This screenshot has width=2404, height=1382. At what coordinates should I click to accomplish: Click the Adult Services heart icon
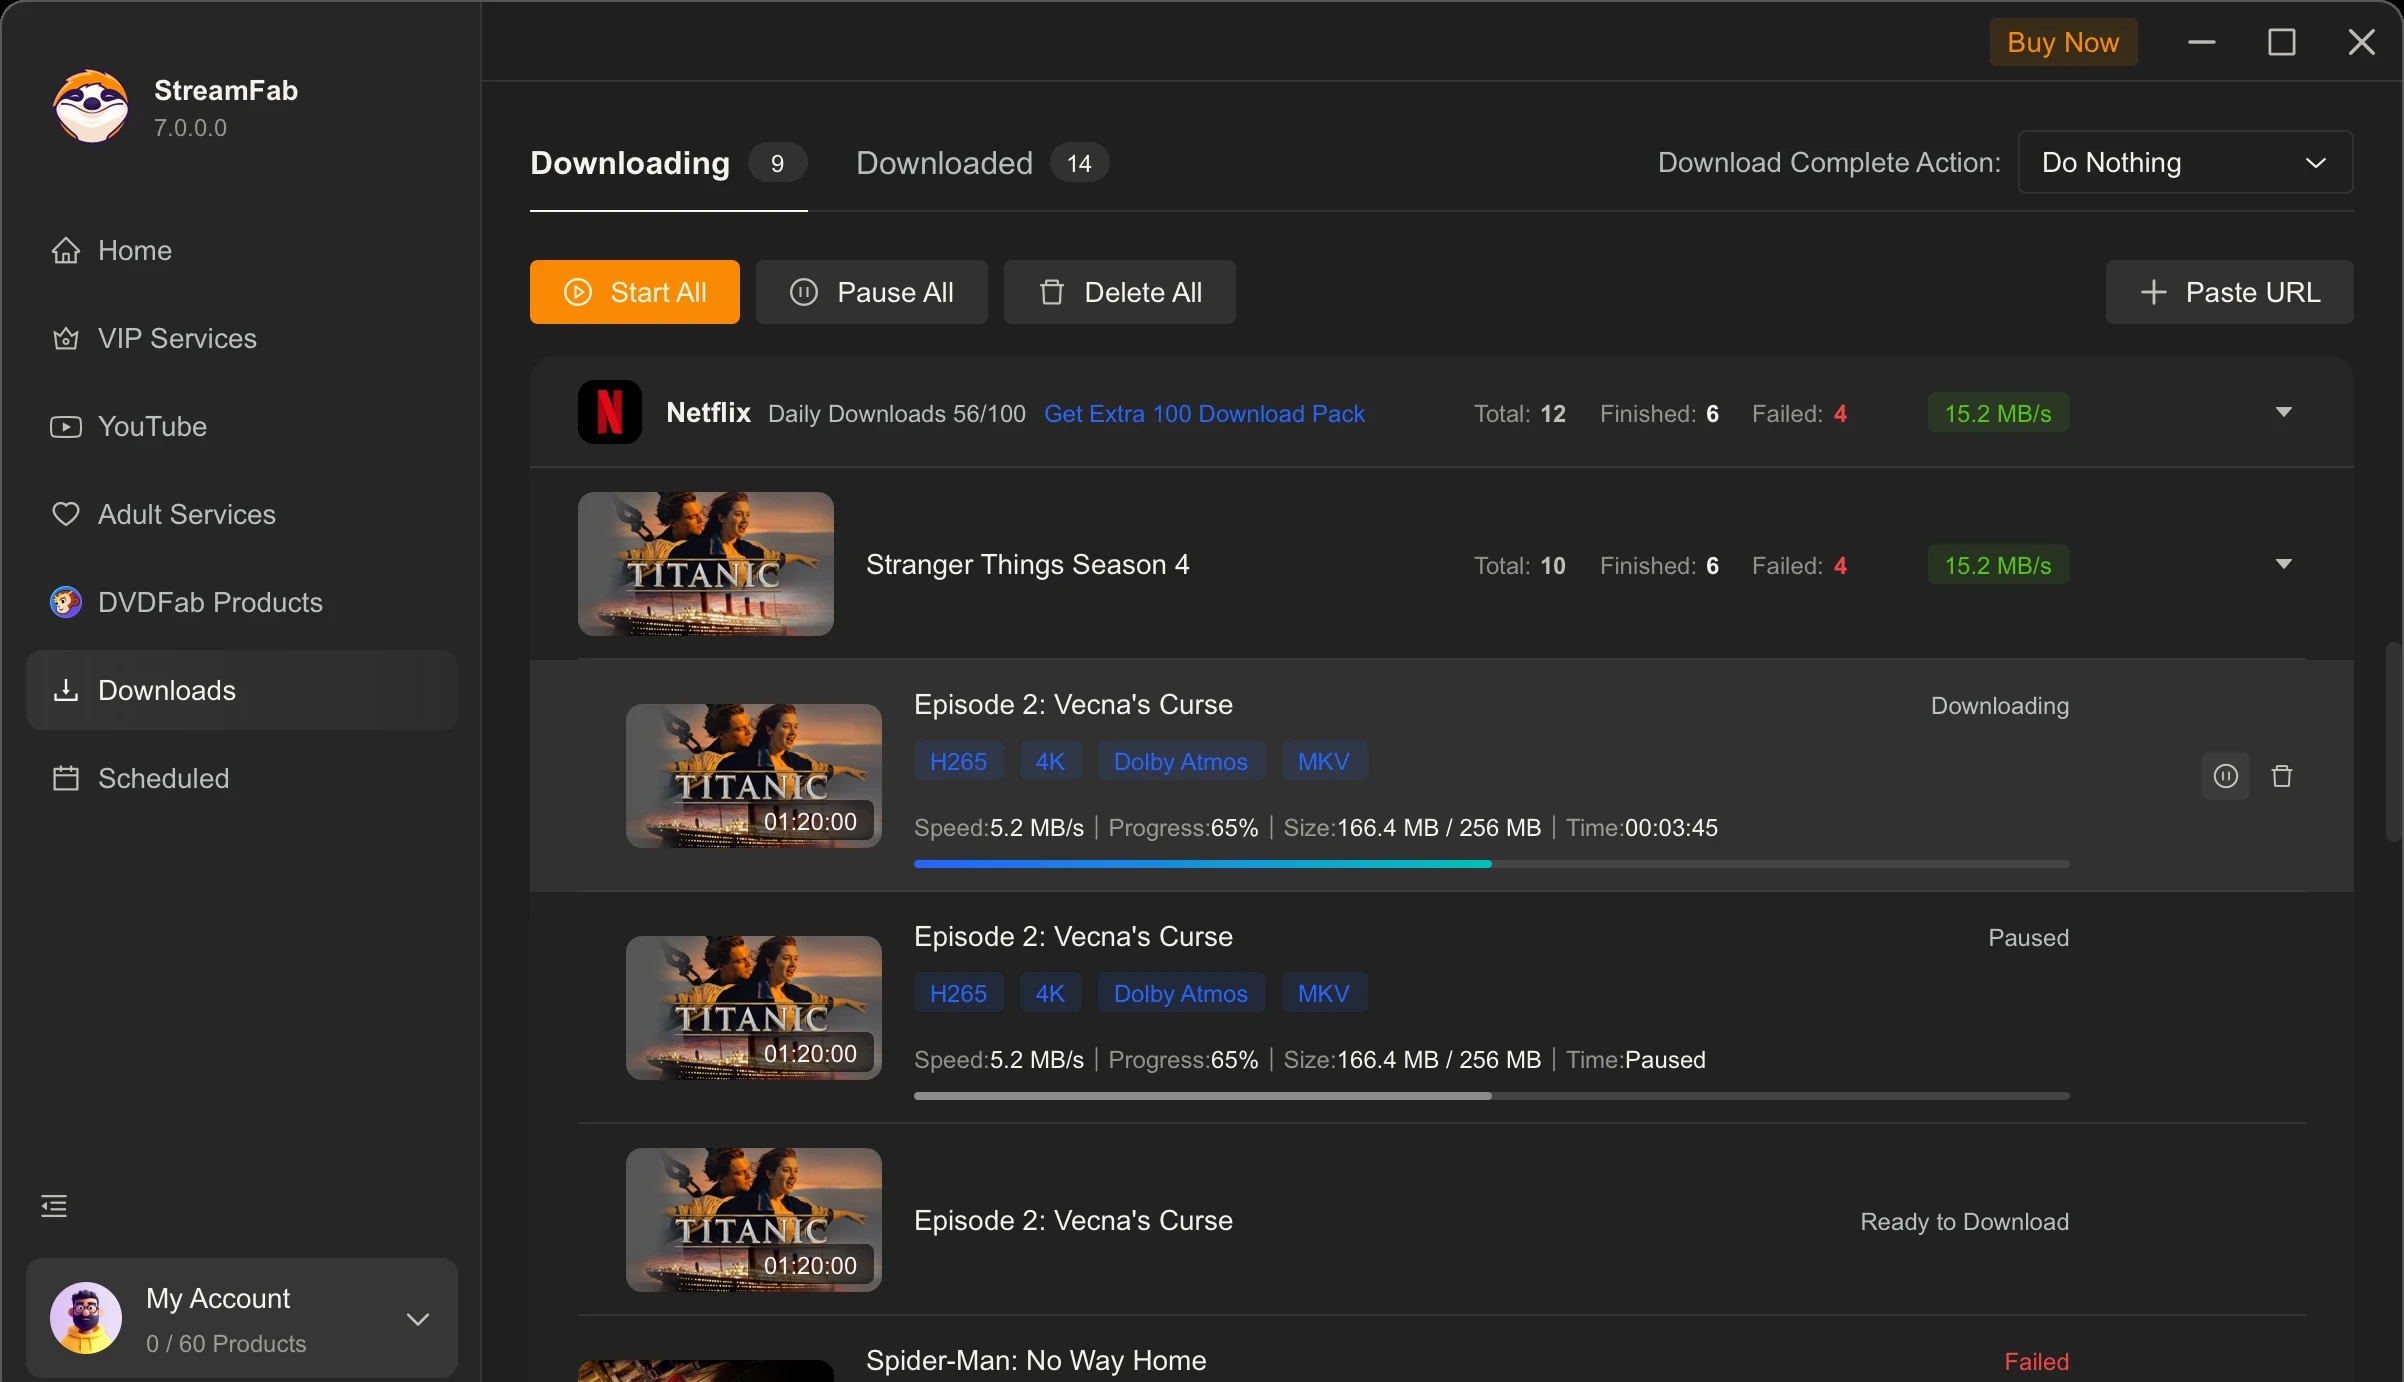click(x=66, y=514)
